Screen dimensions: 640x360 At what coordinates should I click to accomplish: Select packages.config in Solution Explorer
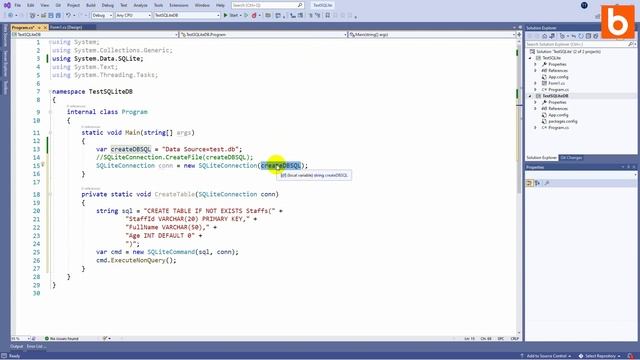562,121
